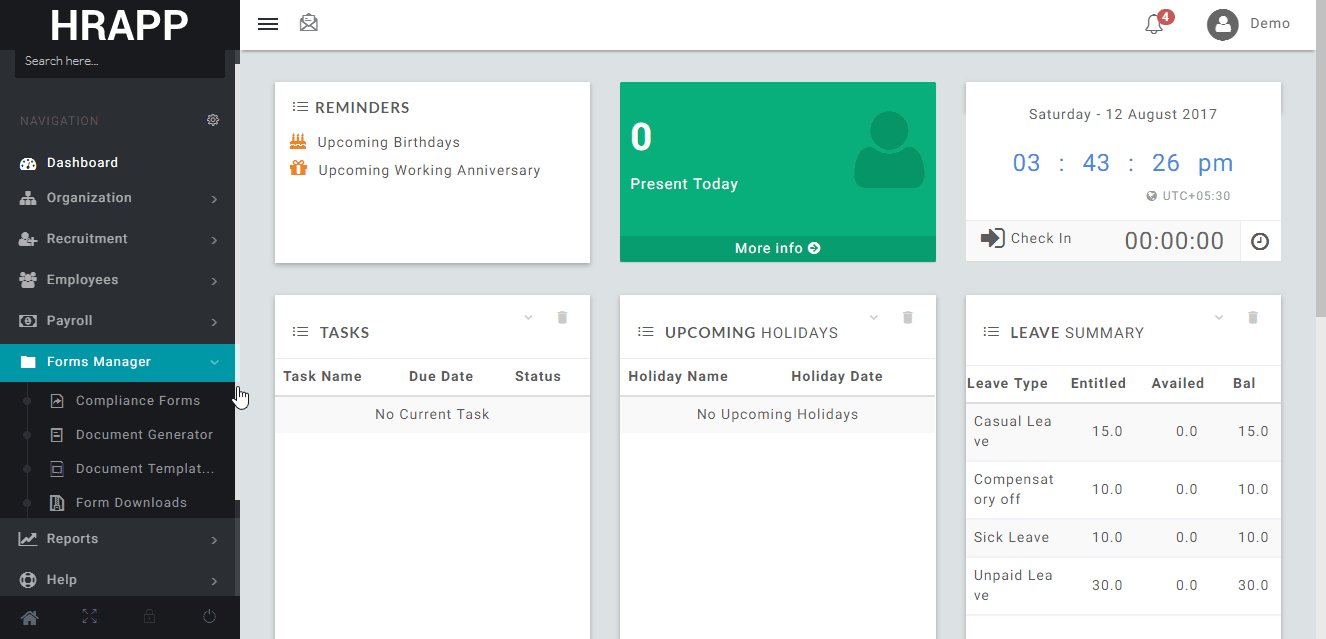This screenshot has height=639, width=1326.
Task: Open the mail envelope icon
Action: [x=309, y=23]
